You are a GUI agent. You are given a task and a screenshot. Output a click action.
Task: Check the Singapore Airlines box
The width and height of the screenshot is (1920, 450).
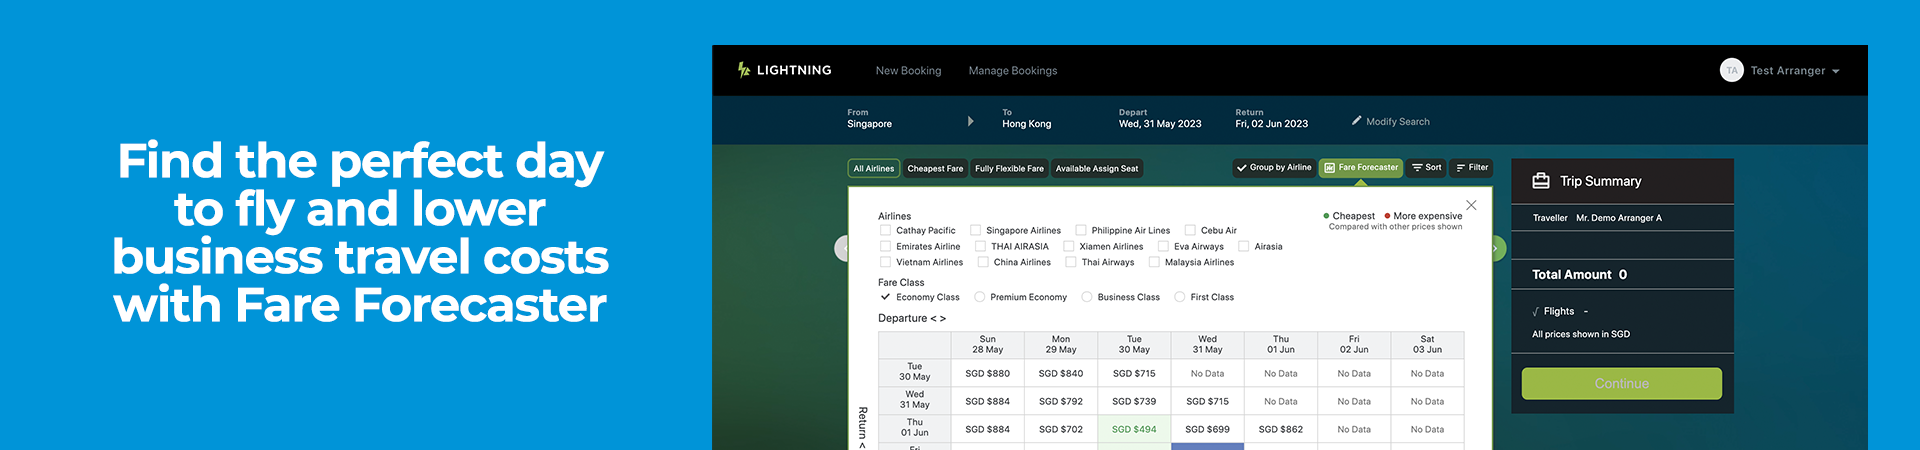(x=975, y=230)
